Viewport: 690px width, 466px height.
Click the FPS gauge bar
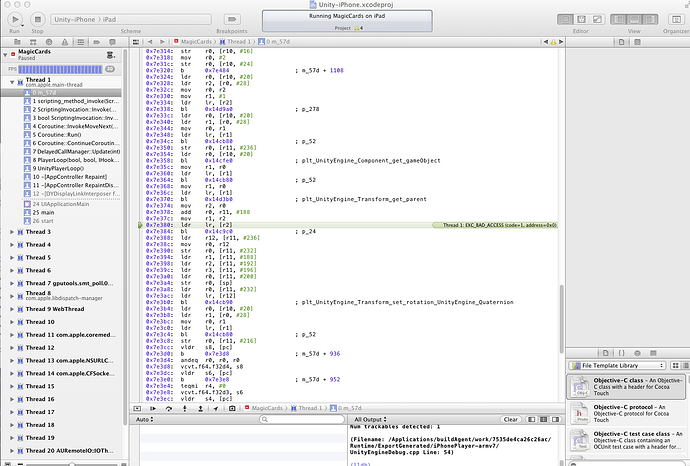click(x=60, y=69)
